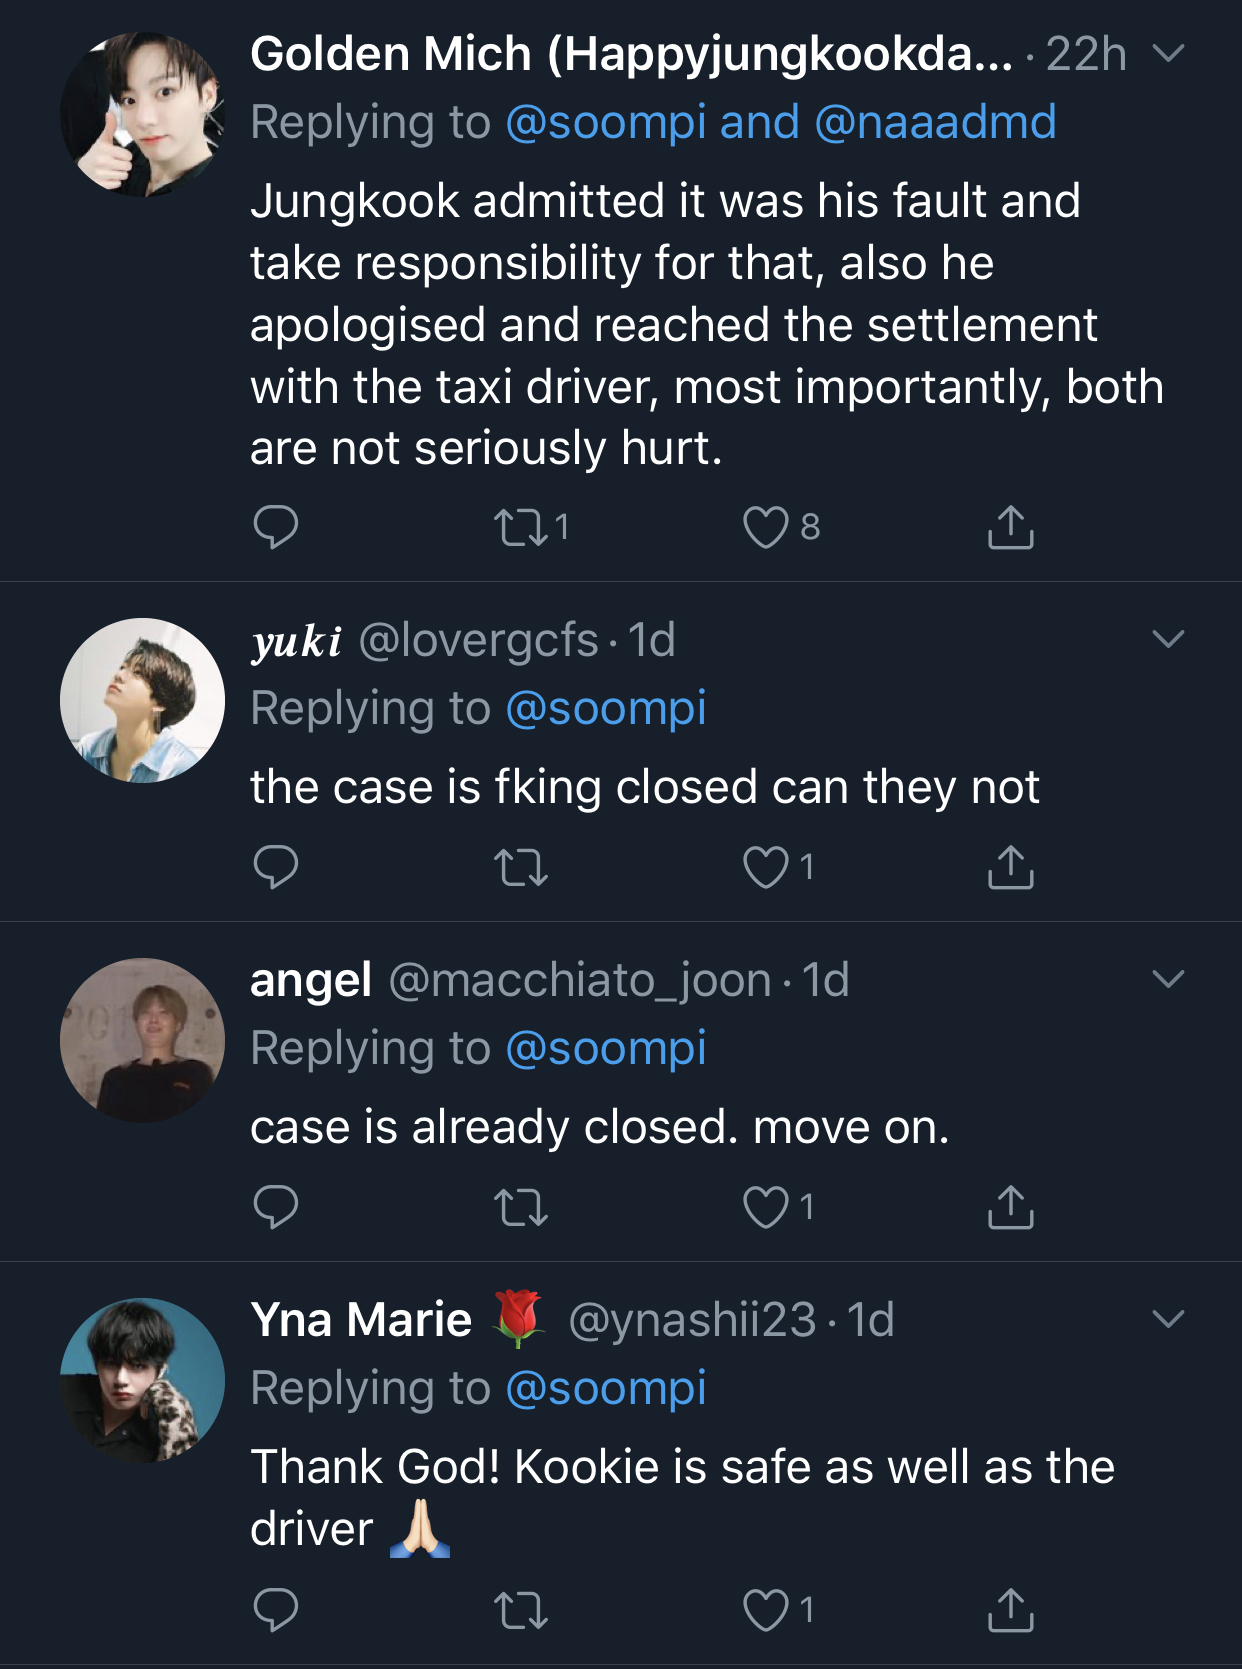Reply to Golden Mich's tweet
The height and width of the screenshot is (1669, 1242).
pos(276,527)
